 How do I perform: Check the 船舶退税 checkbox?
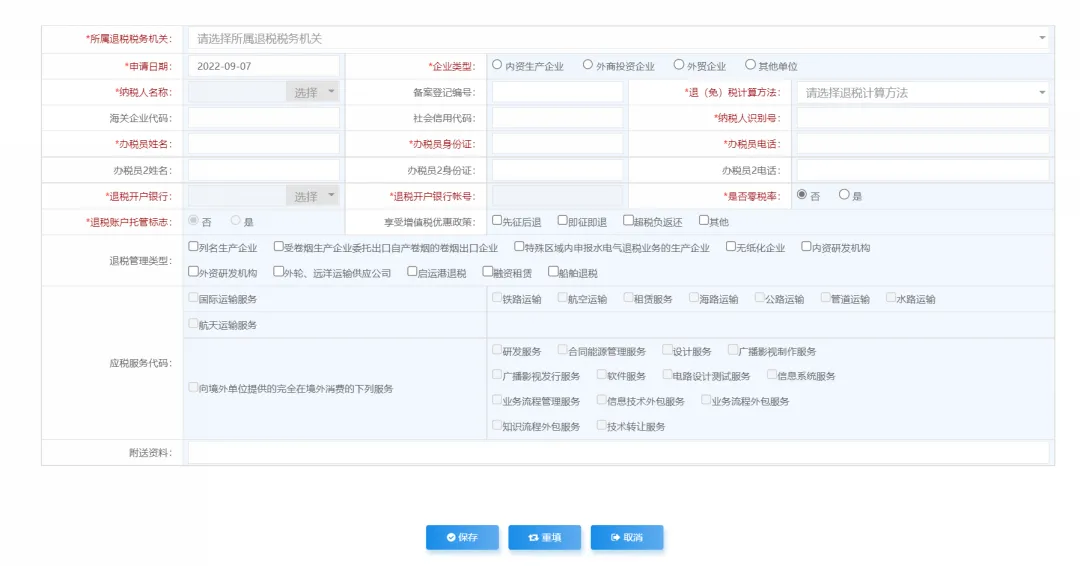(553, 272)
